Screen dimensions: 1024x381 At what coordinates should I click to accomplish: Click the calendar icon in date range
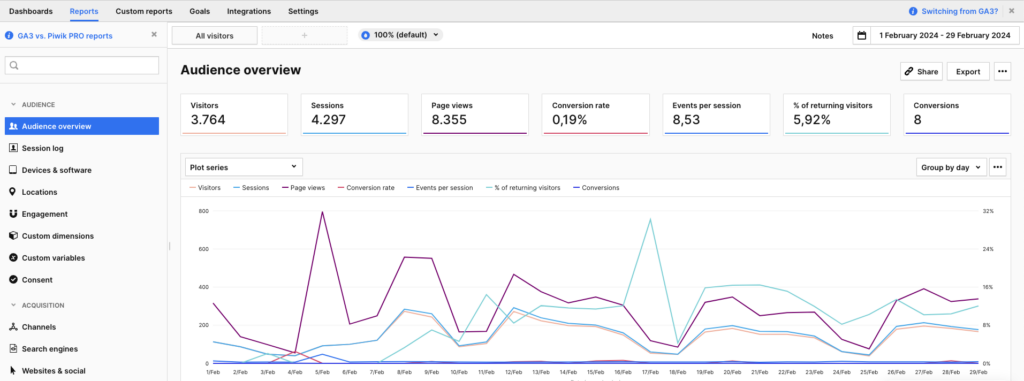pyautogui.click(x=862, y=35)
